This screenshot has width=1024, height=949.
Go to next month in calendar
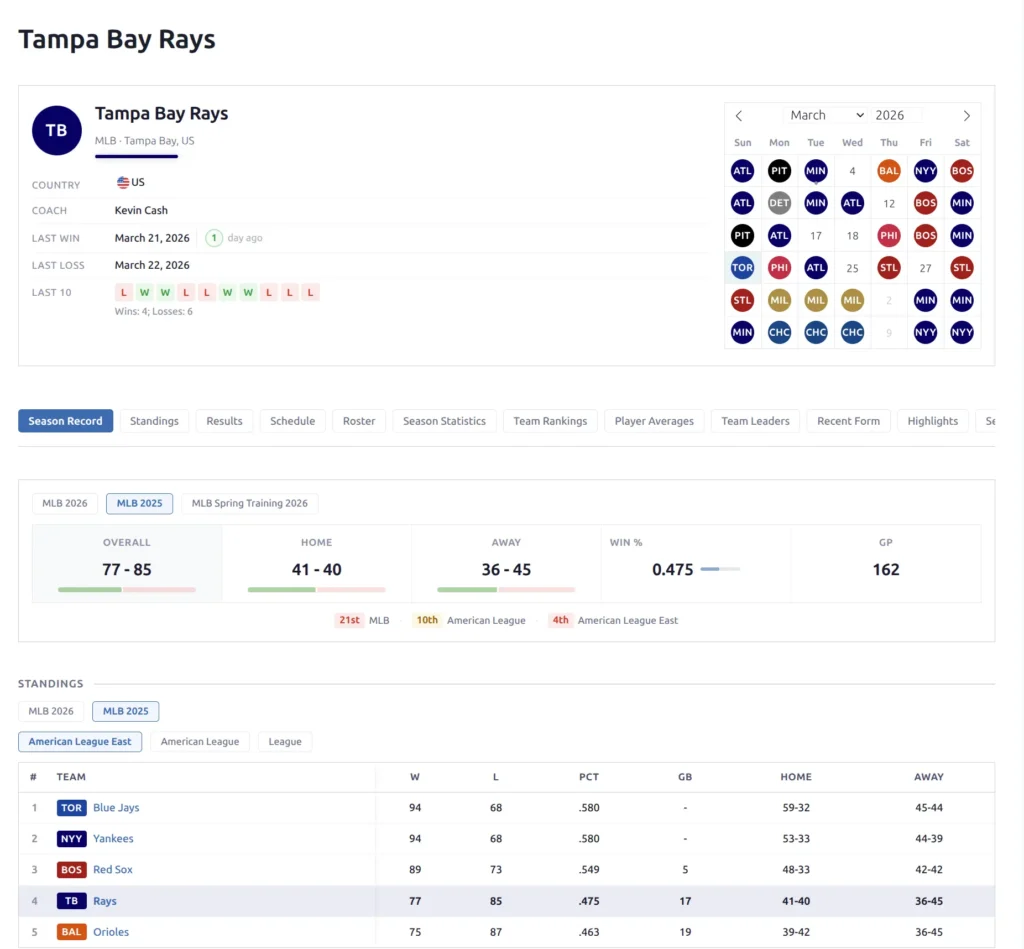[x=967, y=116]
